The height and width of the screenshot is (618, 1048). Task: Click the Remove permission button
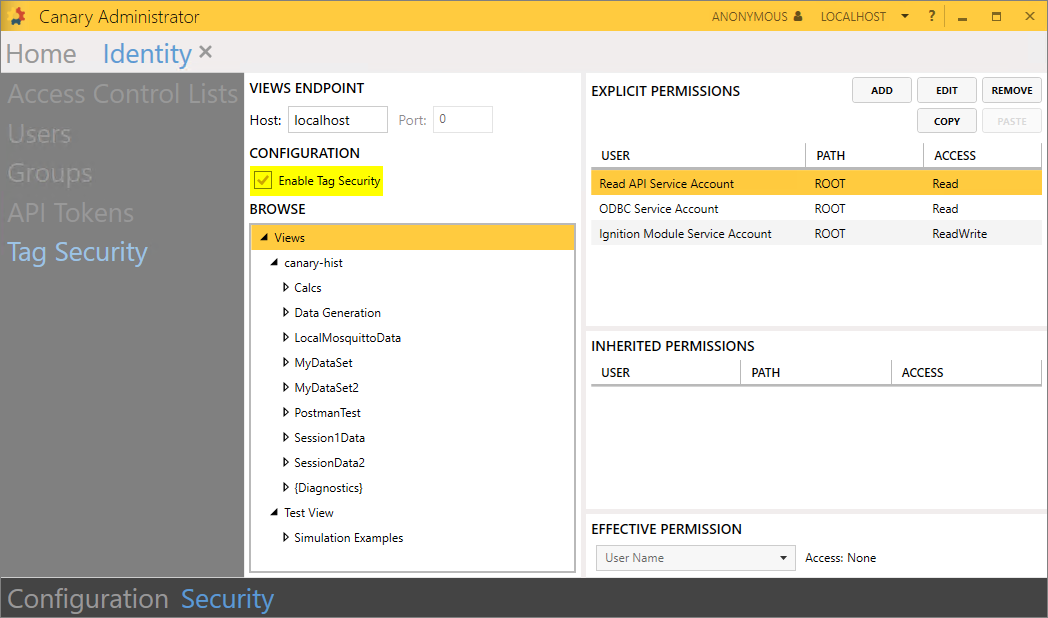coord(1011,90)
